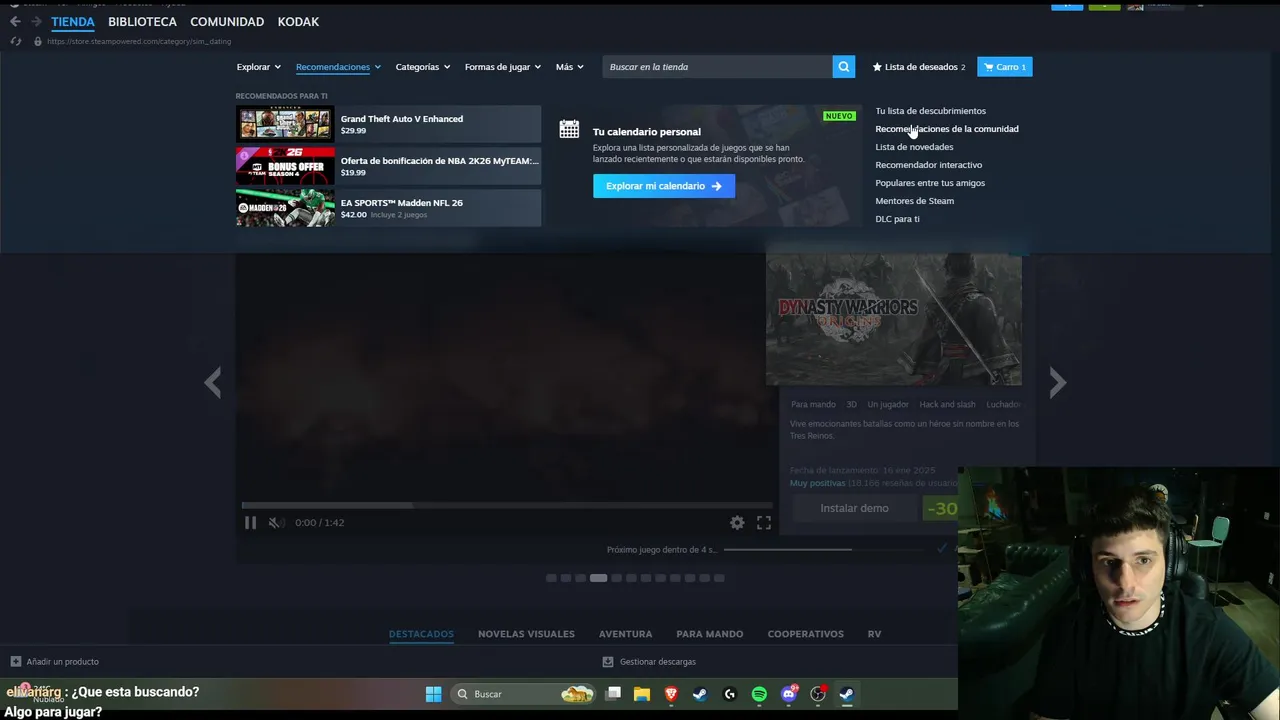Open Task View on the taskbar
Screen dimensions: 1280x720
coord(614,694)
